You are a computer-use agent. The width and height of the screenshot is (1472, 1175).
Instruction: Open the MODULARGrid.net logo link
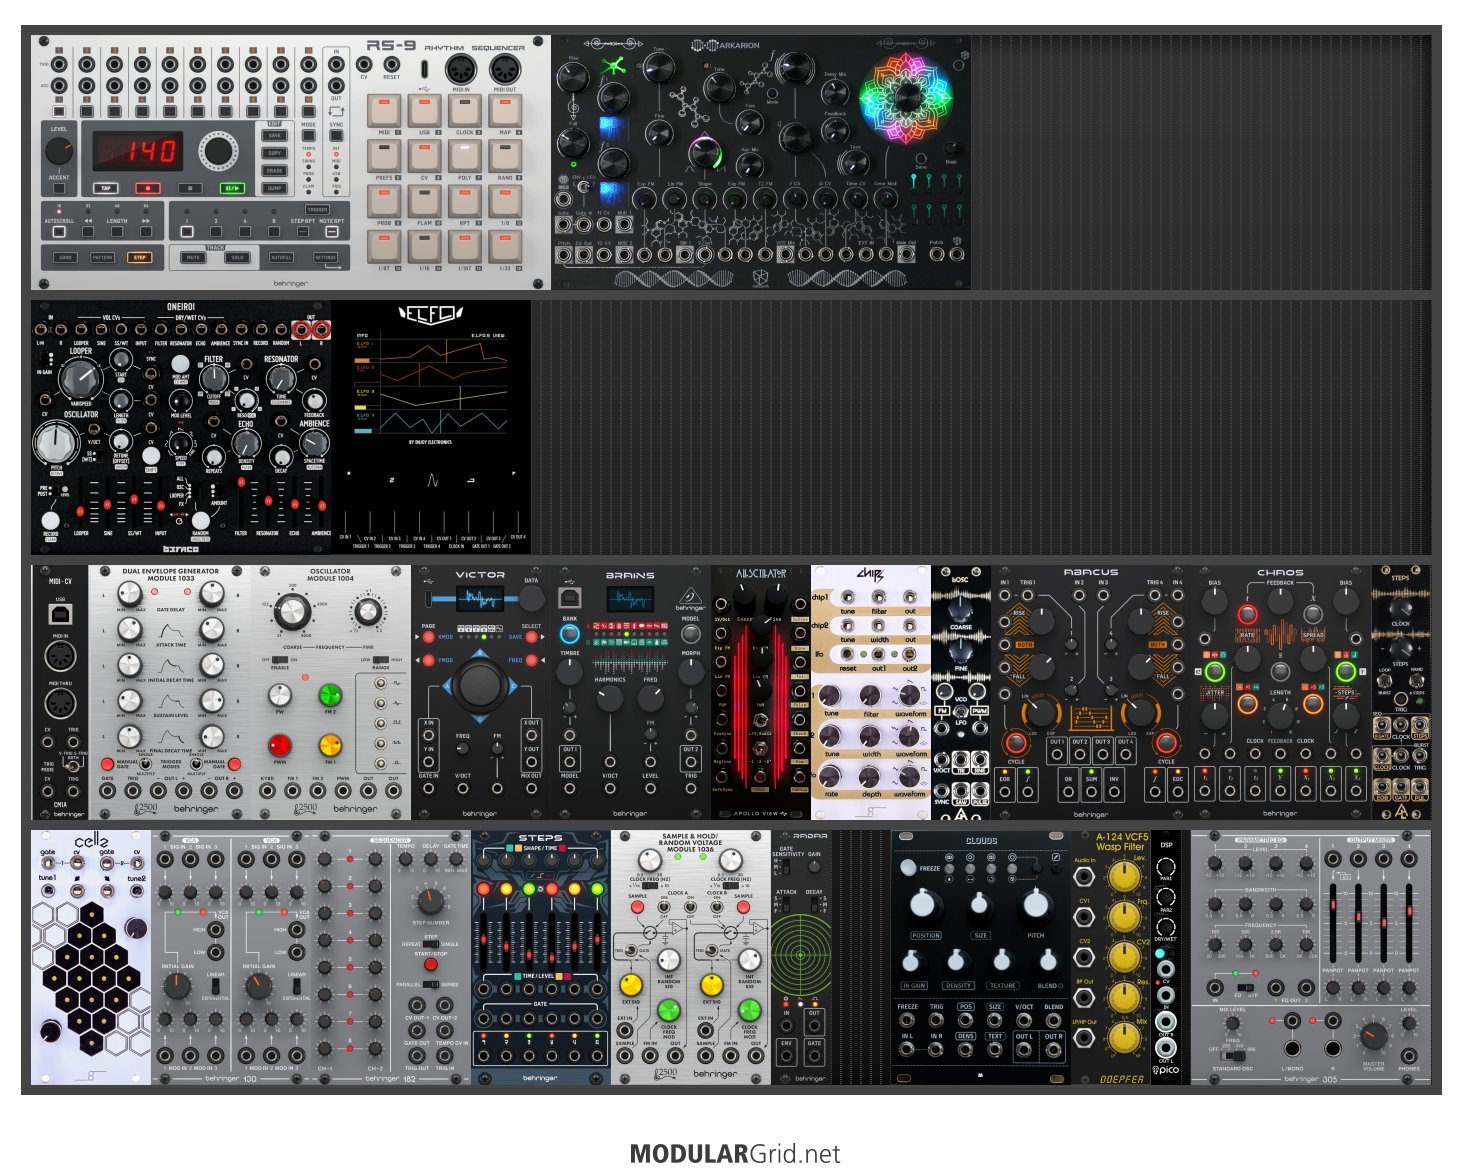tap(735, 1154)
